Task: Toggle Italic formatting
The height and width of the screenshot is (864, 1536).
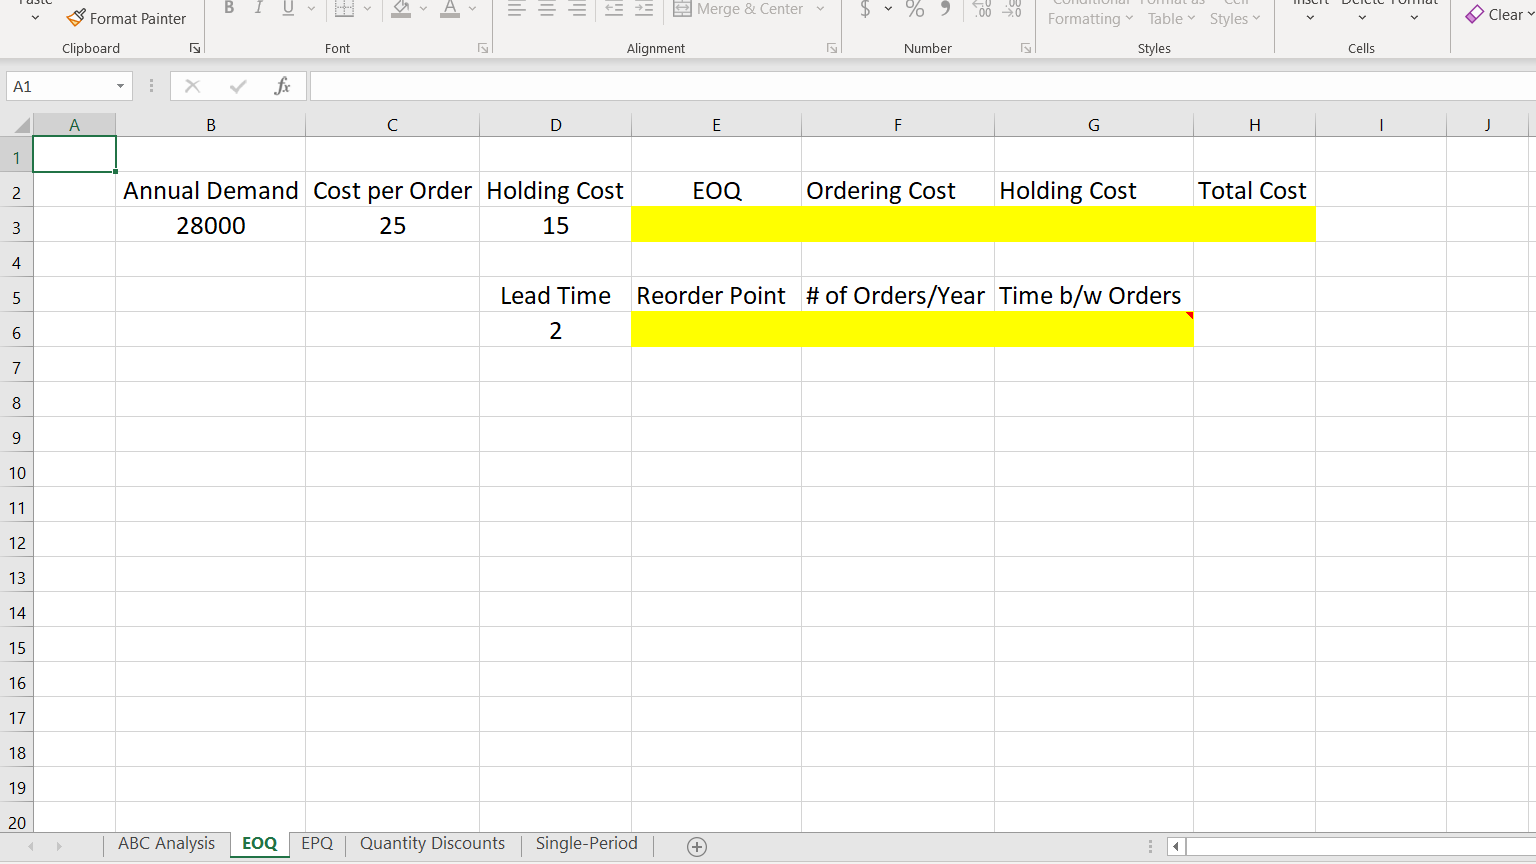Action: (x=258, y=7)
